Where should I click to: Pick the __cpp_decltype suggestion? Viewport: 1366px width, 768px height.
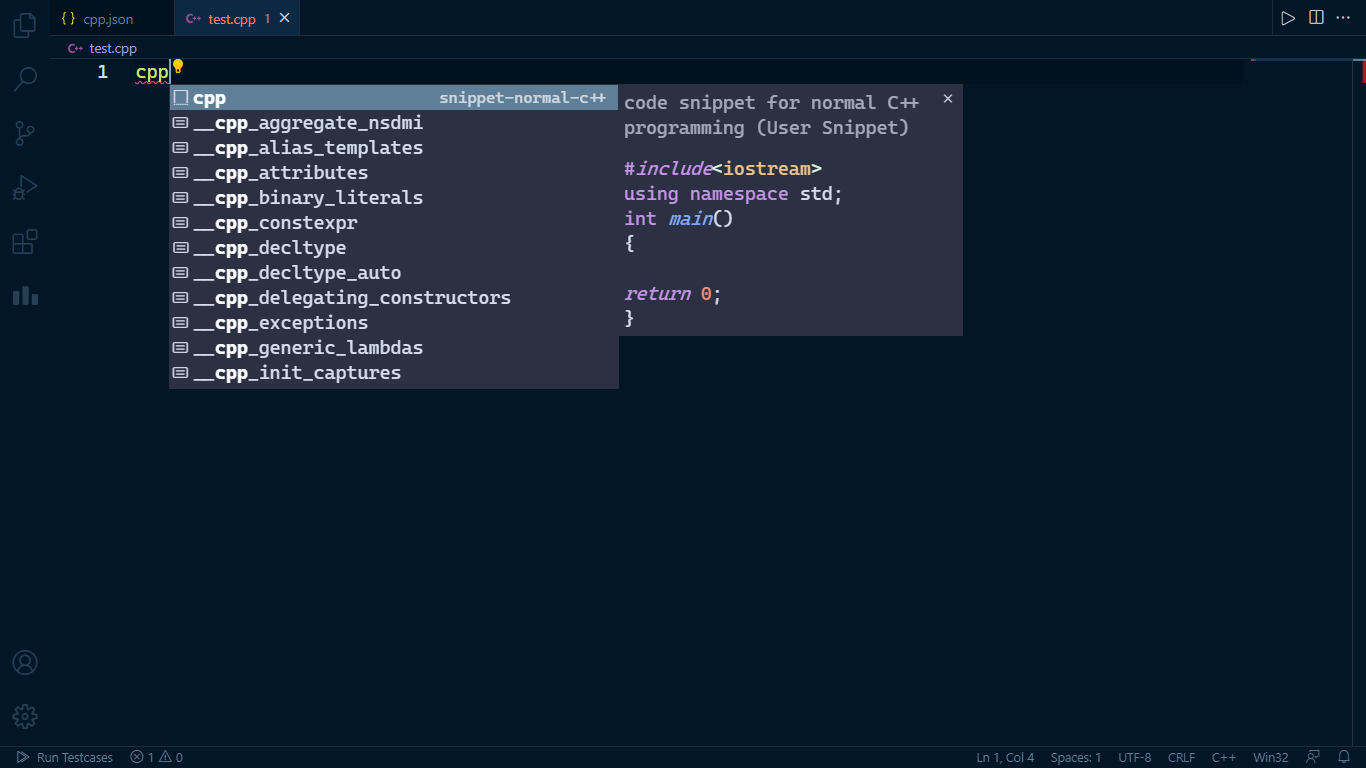(x=394, y=248)
